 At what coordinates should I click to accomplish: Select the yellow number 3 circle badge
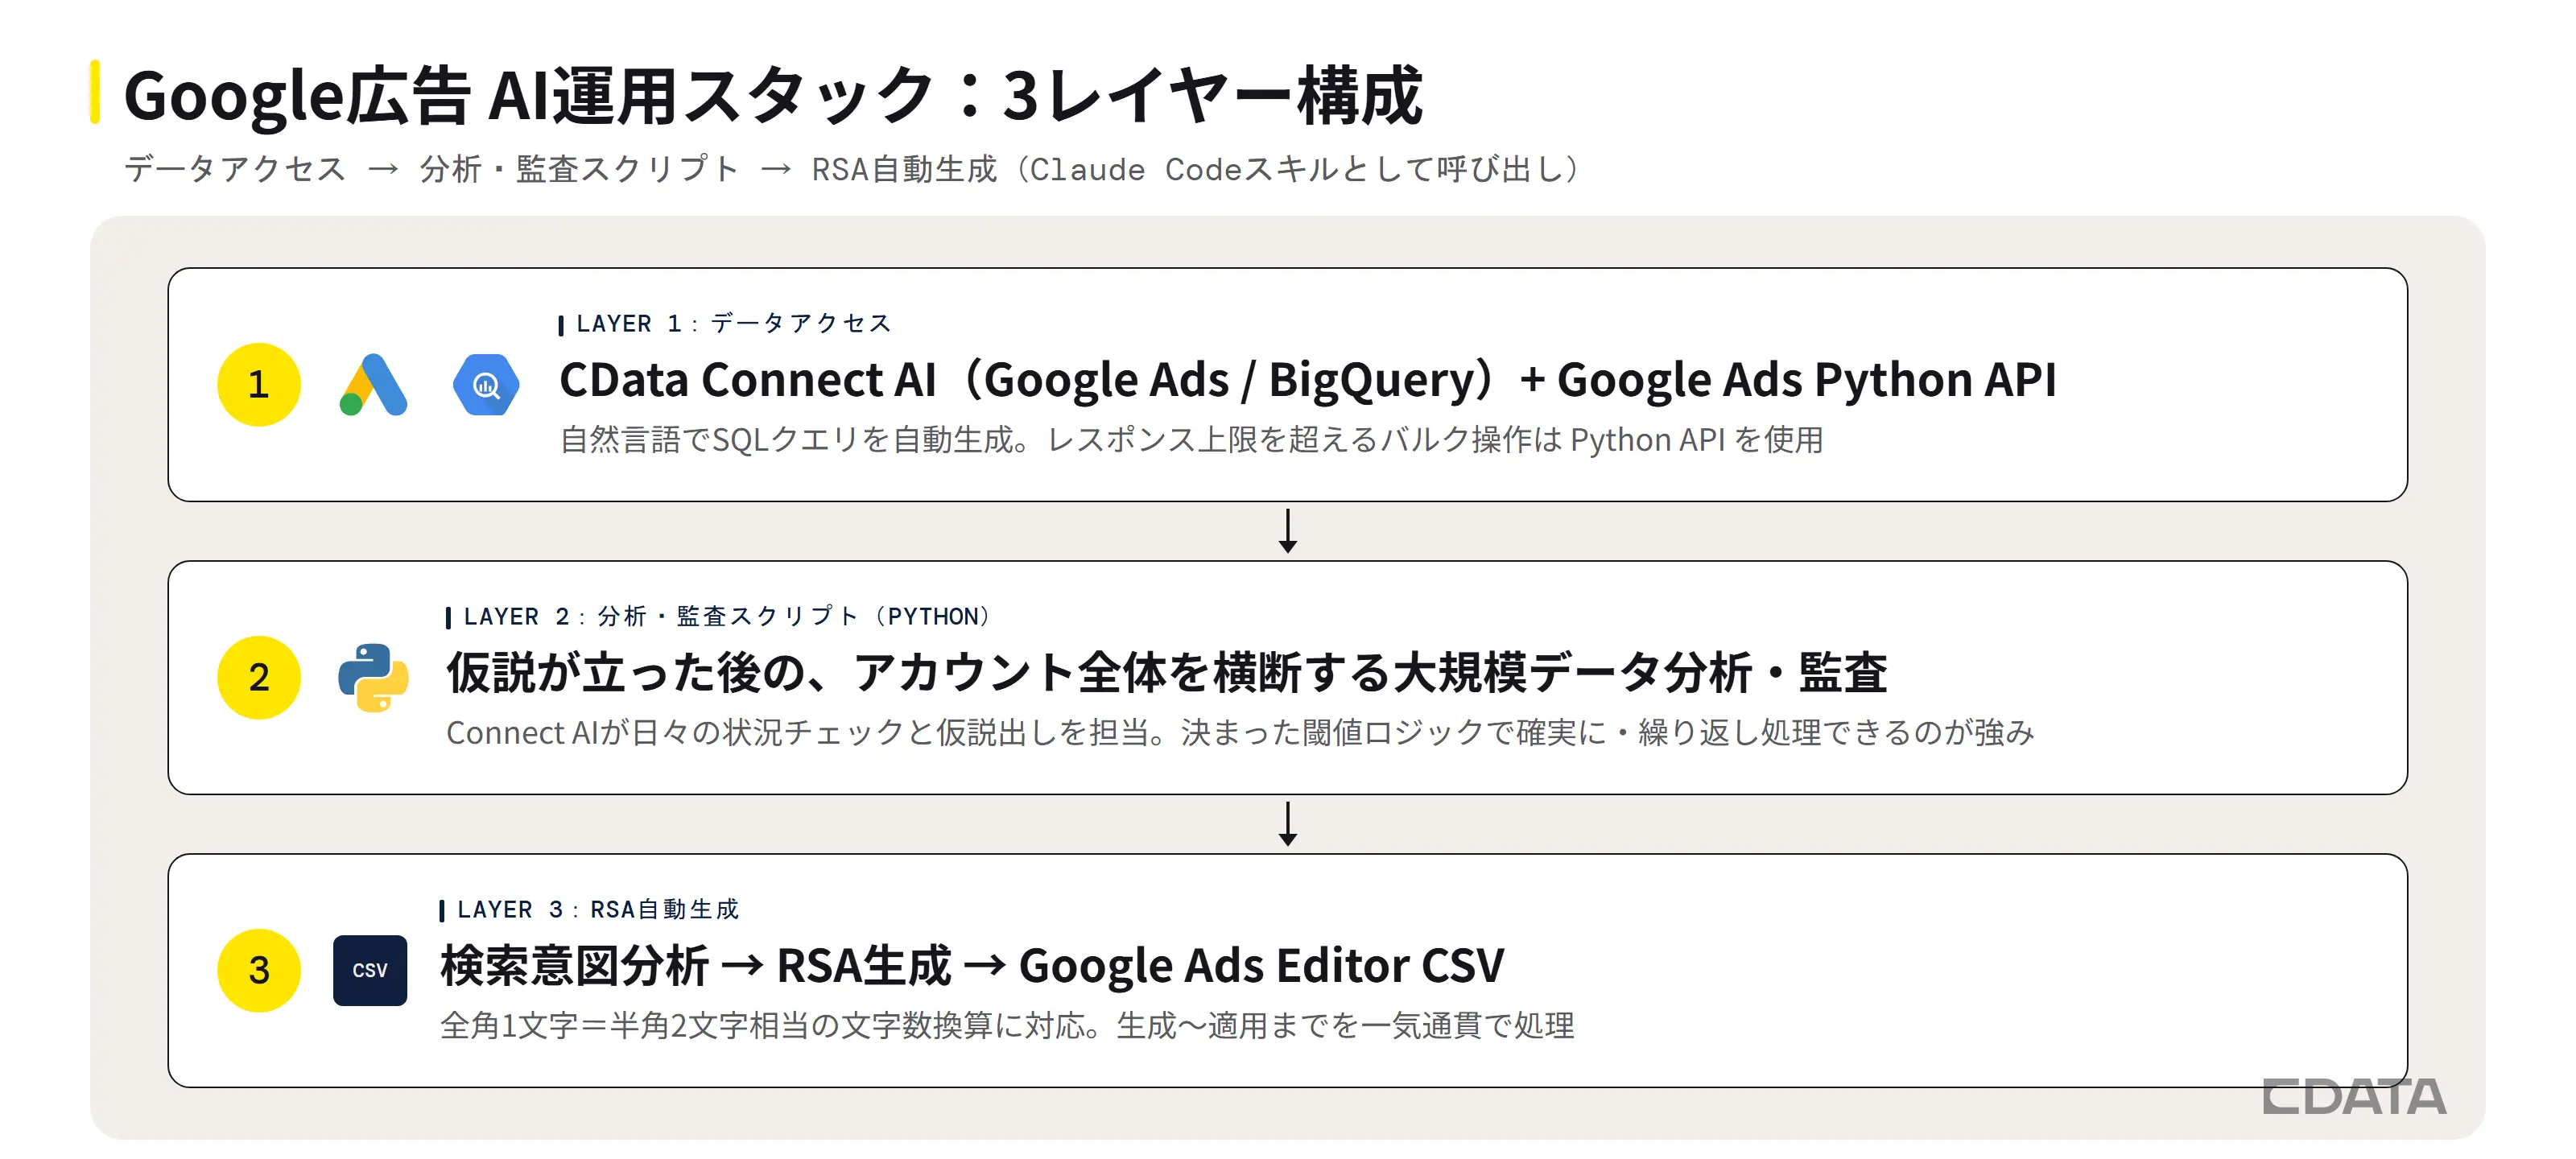click(259, 970)
